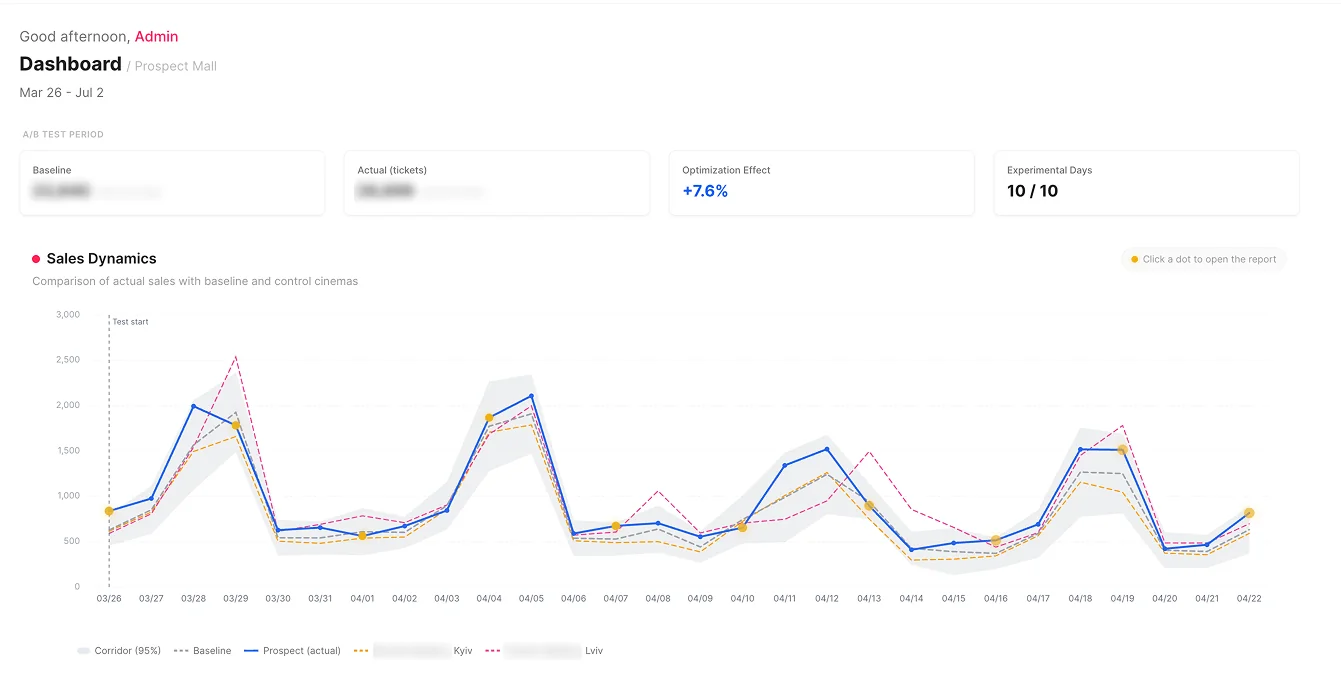The image size is (1341, 679).
Task: Click blue Prospect data point at 04/05
Action: click(531, 396)
